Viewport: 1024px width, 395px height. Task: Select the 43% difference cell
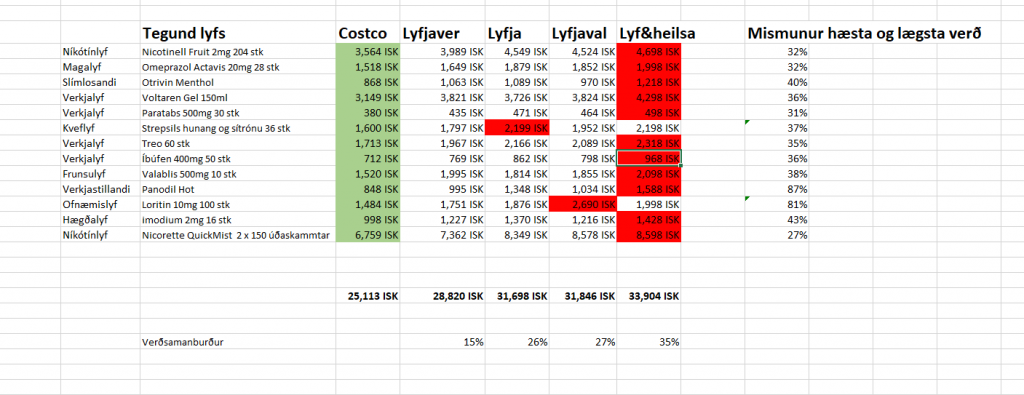click(x=777, y=219)
